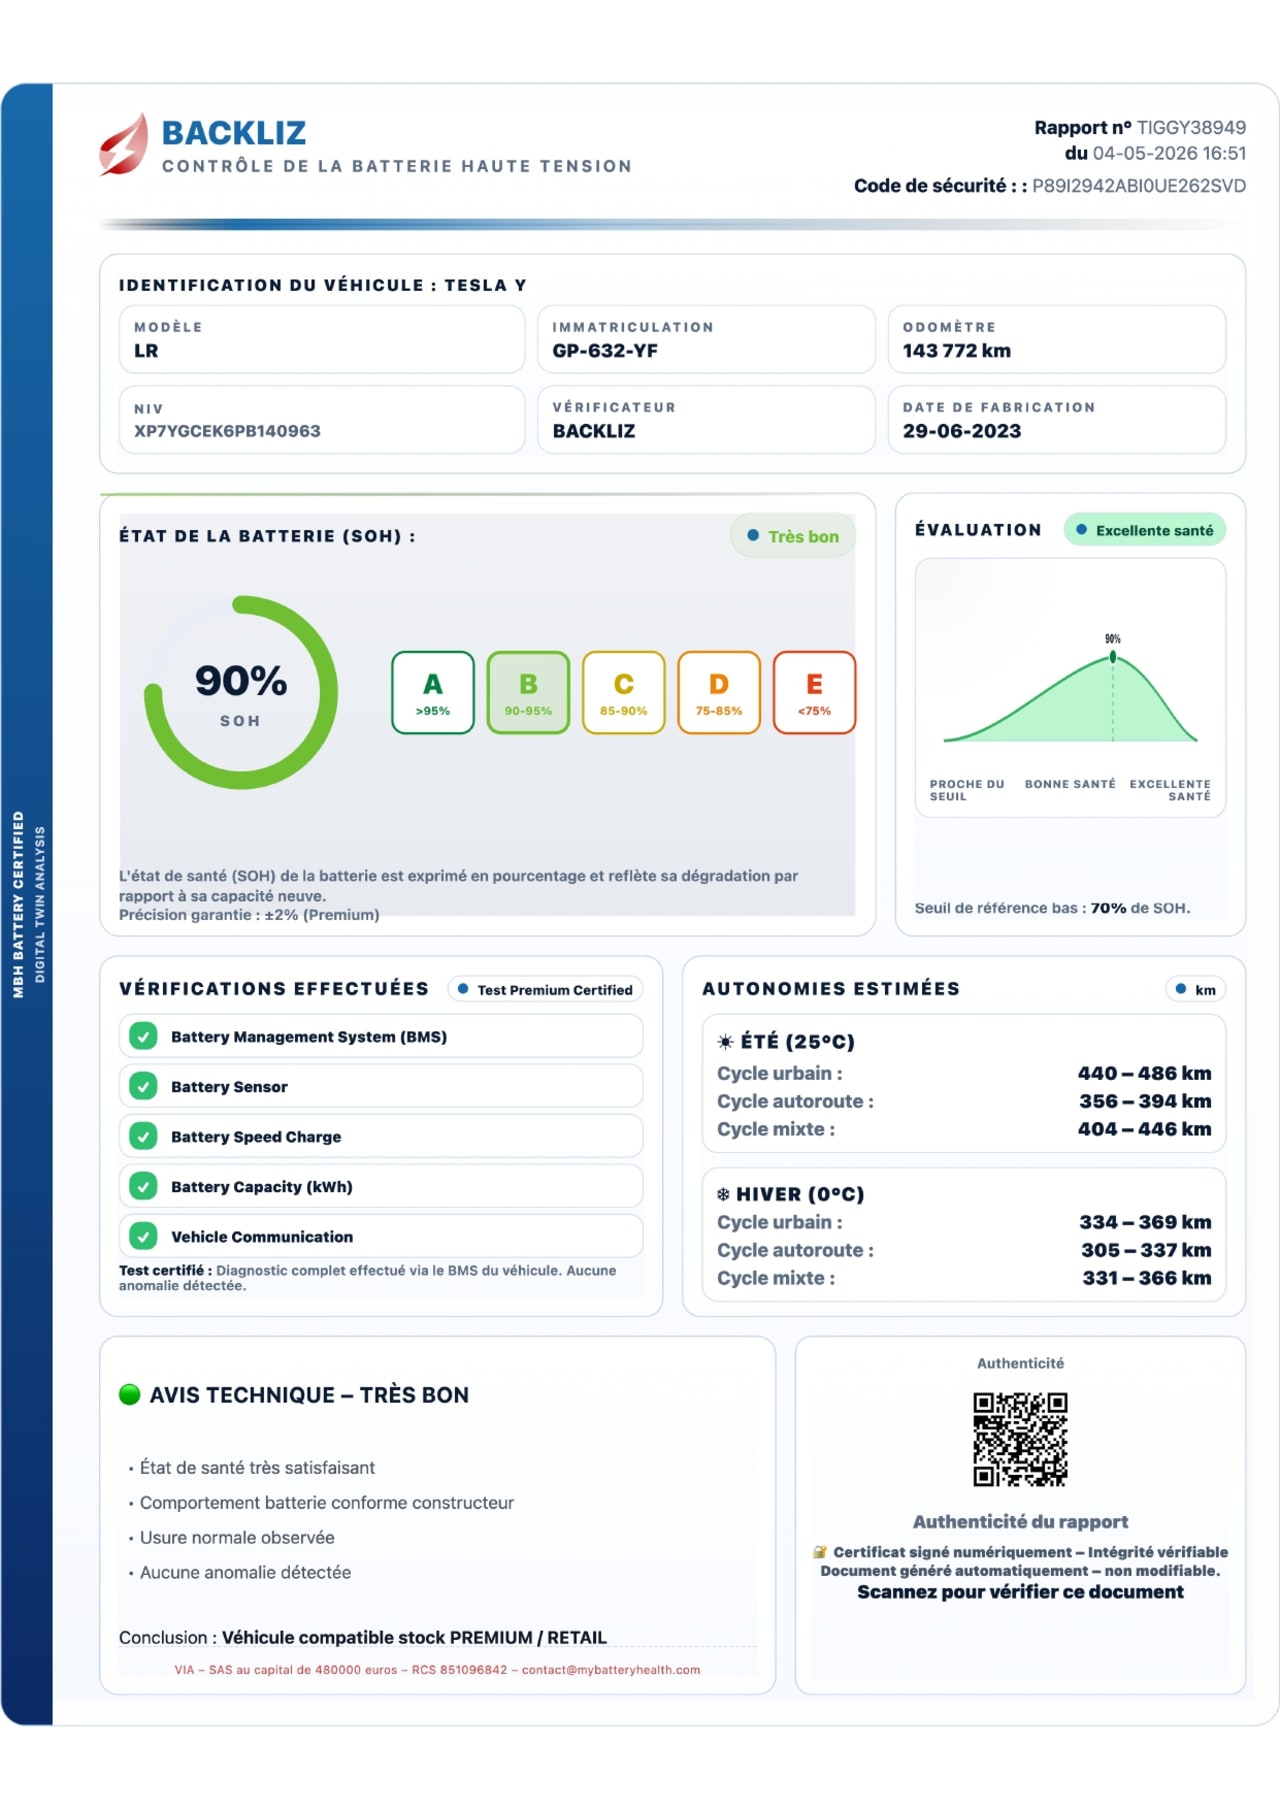Click the security code P89I2942ABI0UE262SVD

(1139, 186)
